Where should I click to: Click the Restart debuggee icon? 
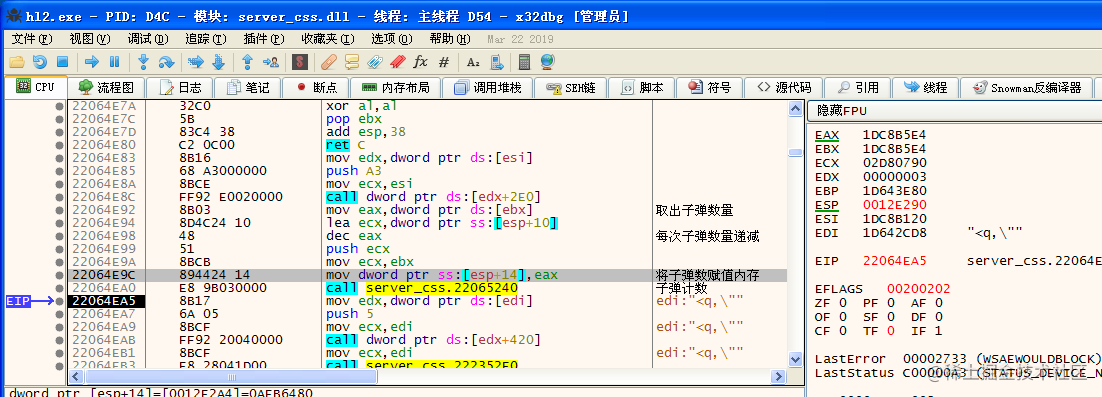(40, 62)
